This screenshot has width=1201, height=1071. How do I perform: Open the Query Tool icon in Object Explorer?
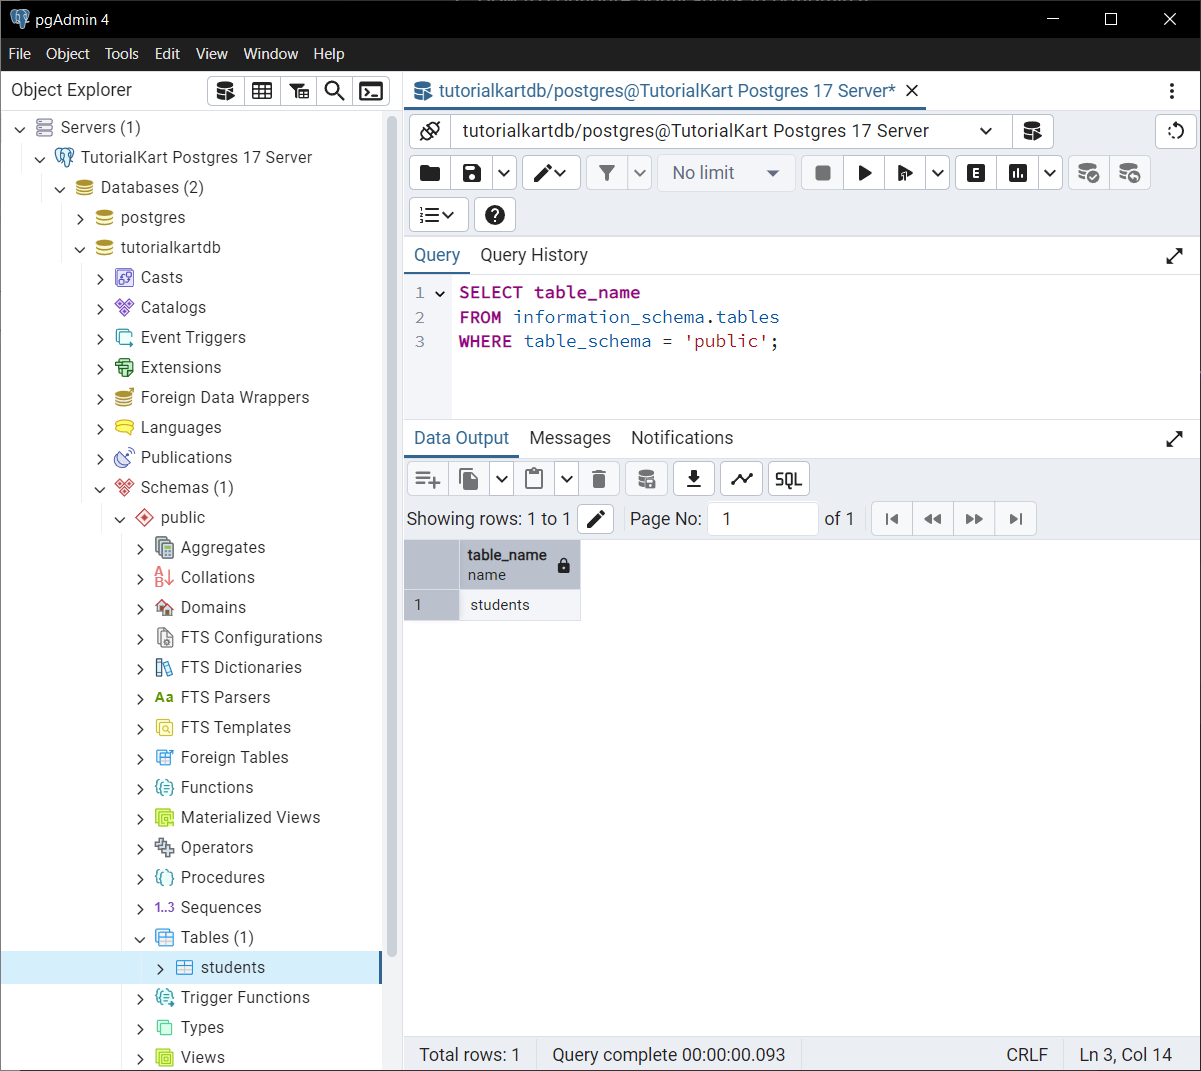[225, 91]
